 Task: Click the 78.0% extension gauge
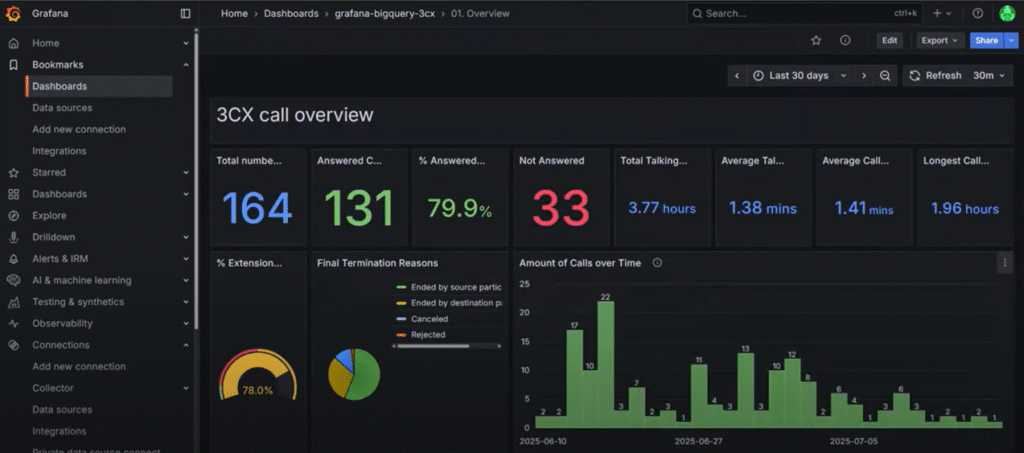257,377
